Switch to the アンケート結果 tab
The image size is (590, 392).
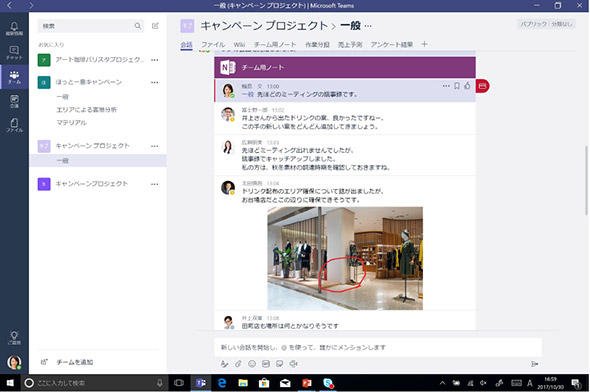click(x=392, y=45)
